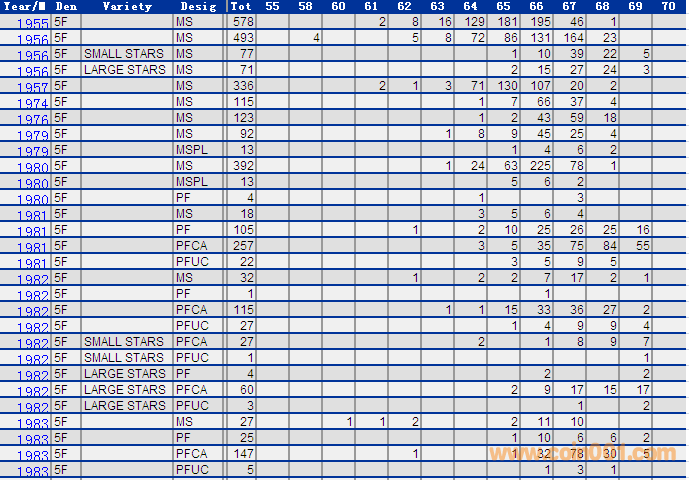689x480 pixels.
Task: Open 1956 link in SMALL STARS row
Action: 33,56
